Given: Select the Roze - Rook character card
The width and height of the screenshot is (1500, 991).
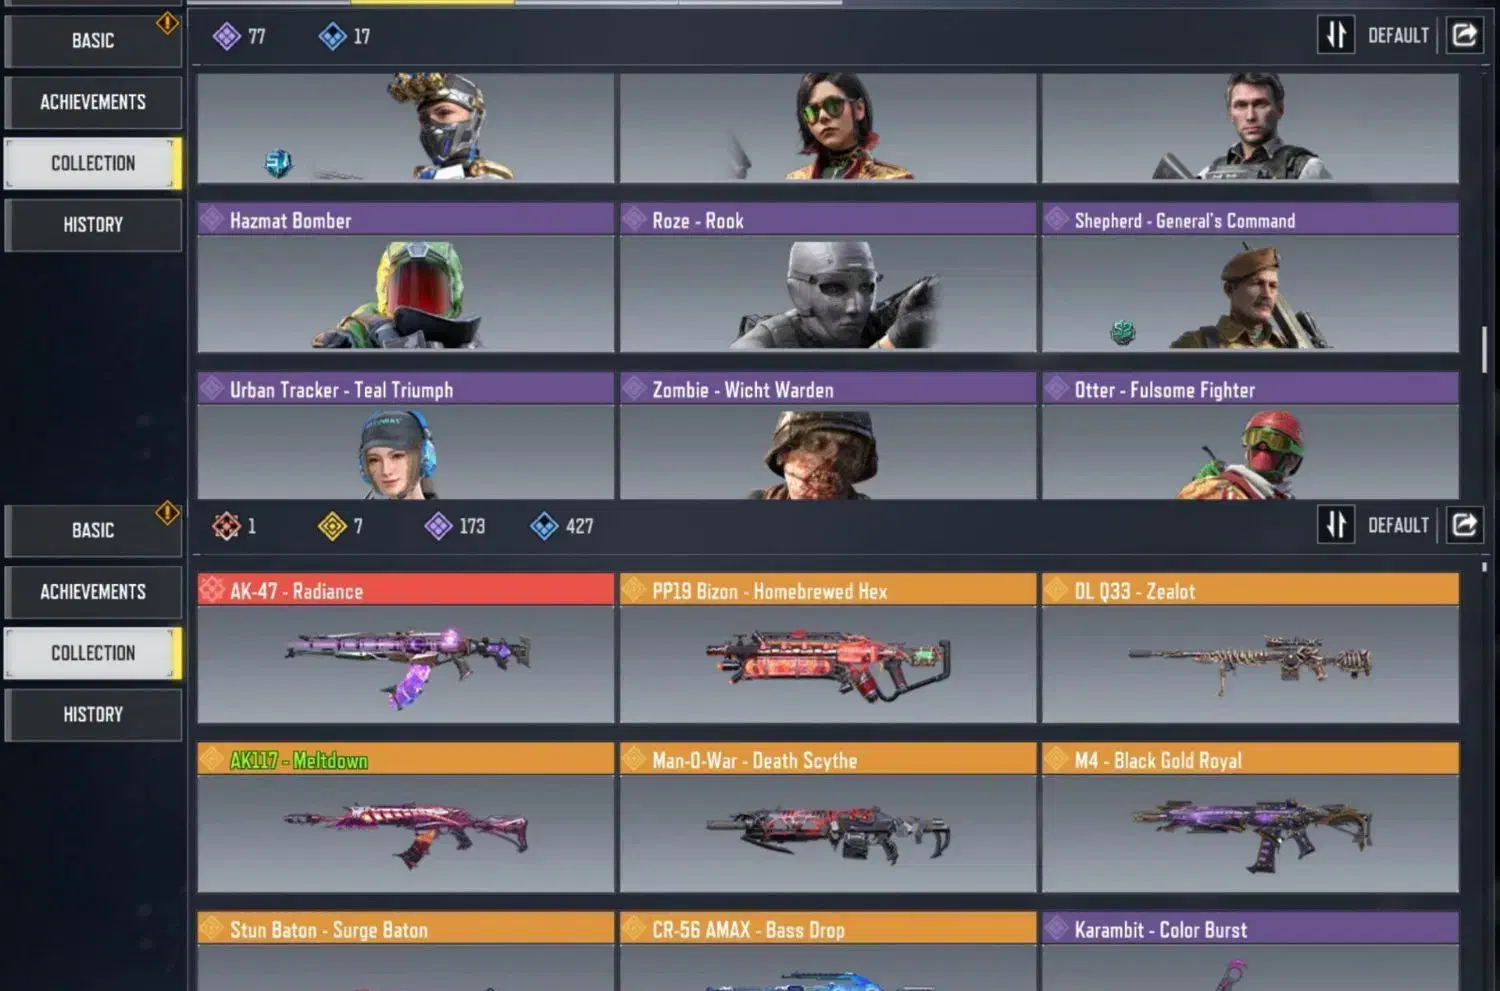Looking at the screenshot, I should click(x=828, y=277).
